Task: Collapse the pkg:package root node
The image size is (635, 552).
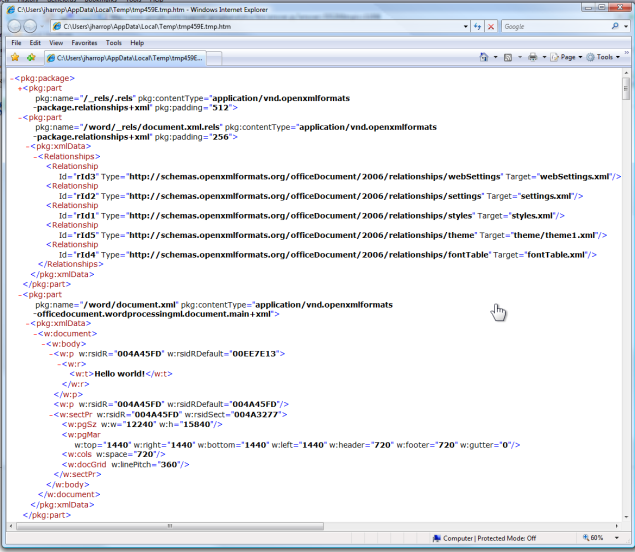Action: [x=12, y=77]
